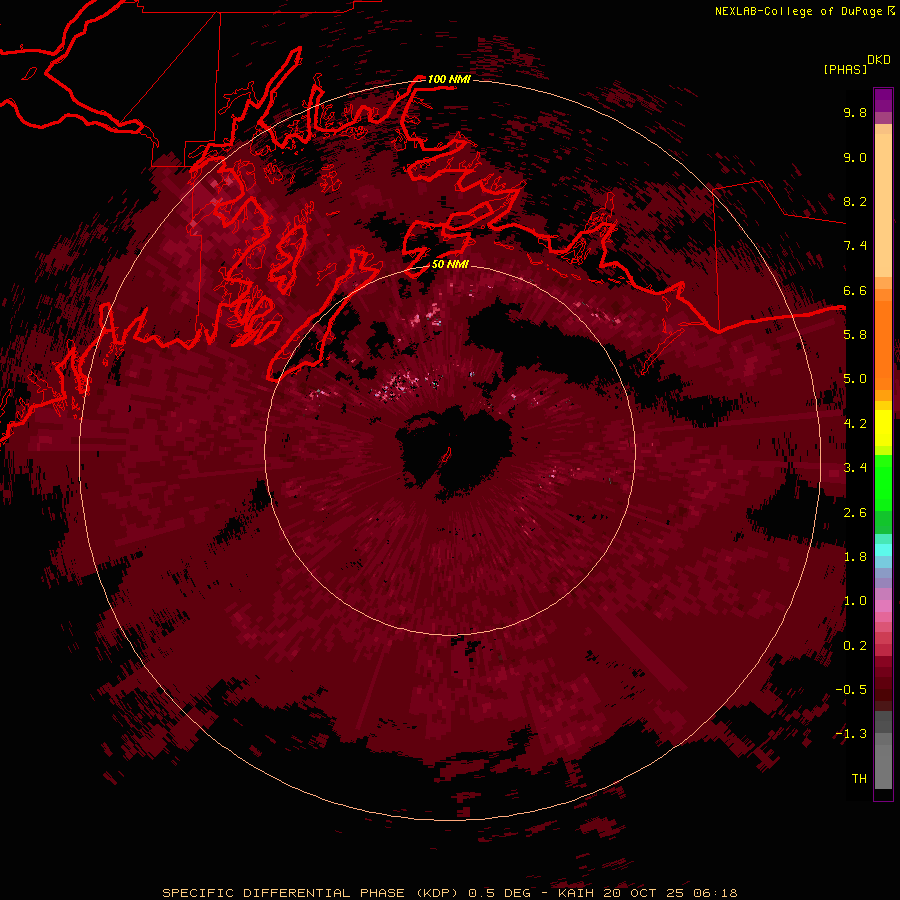Screen dimensions: 900x900
Task: Click the 1.0 legend value
Action: pos(855,601)
